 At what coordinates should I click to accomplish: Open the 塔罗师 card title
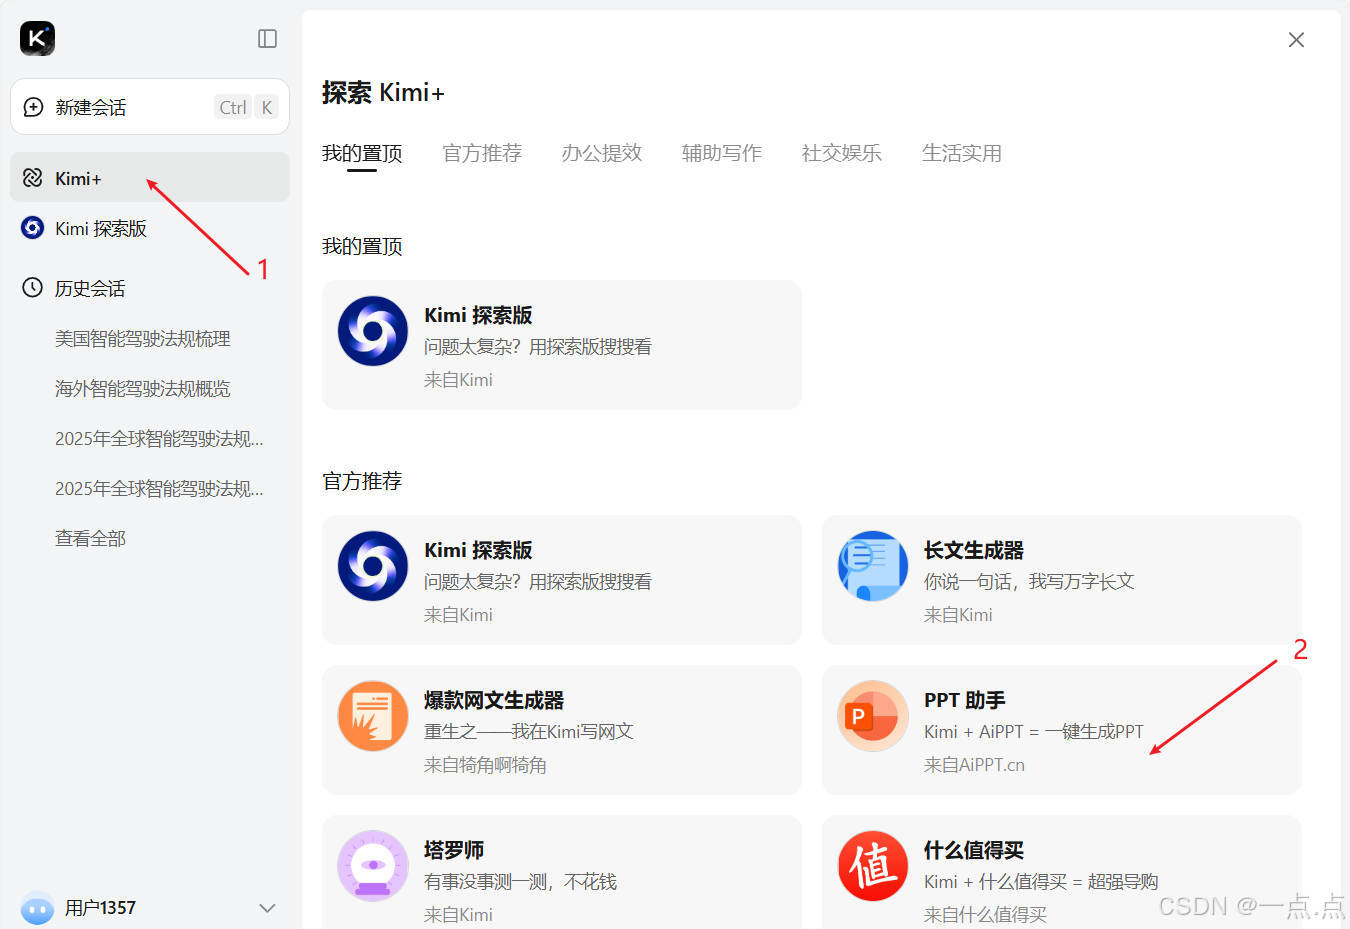(454, 850)
